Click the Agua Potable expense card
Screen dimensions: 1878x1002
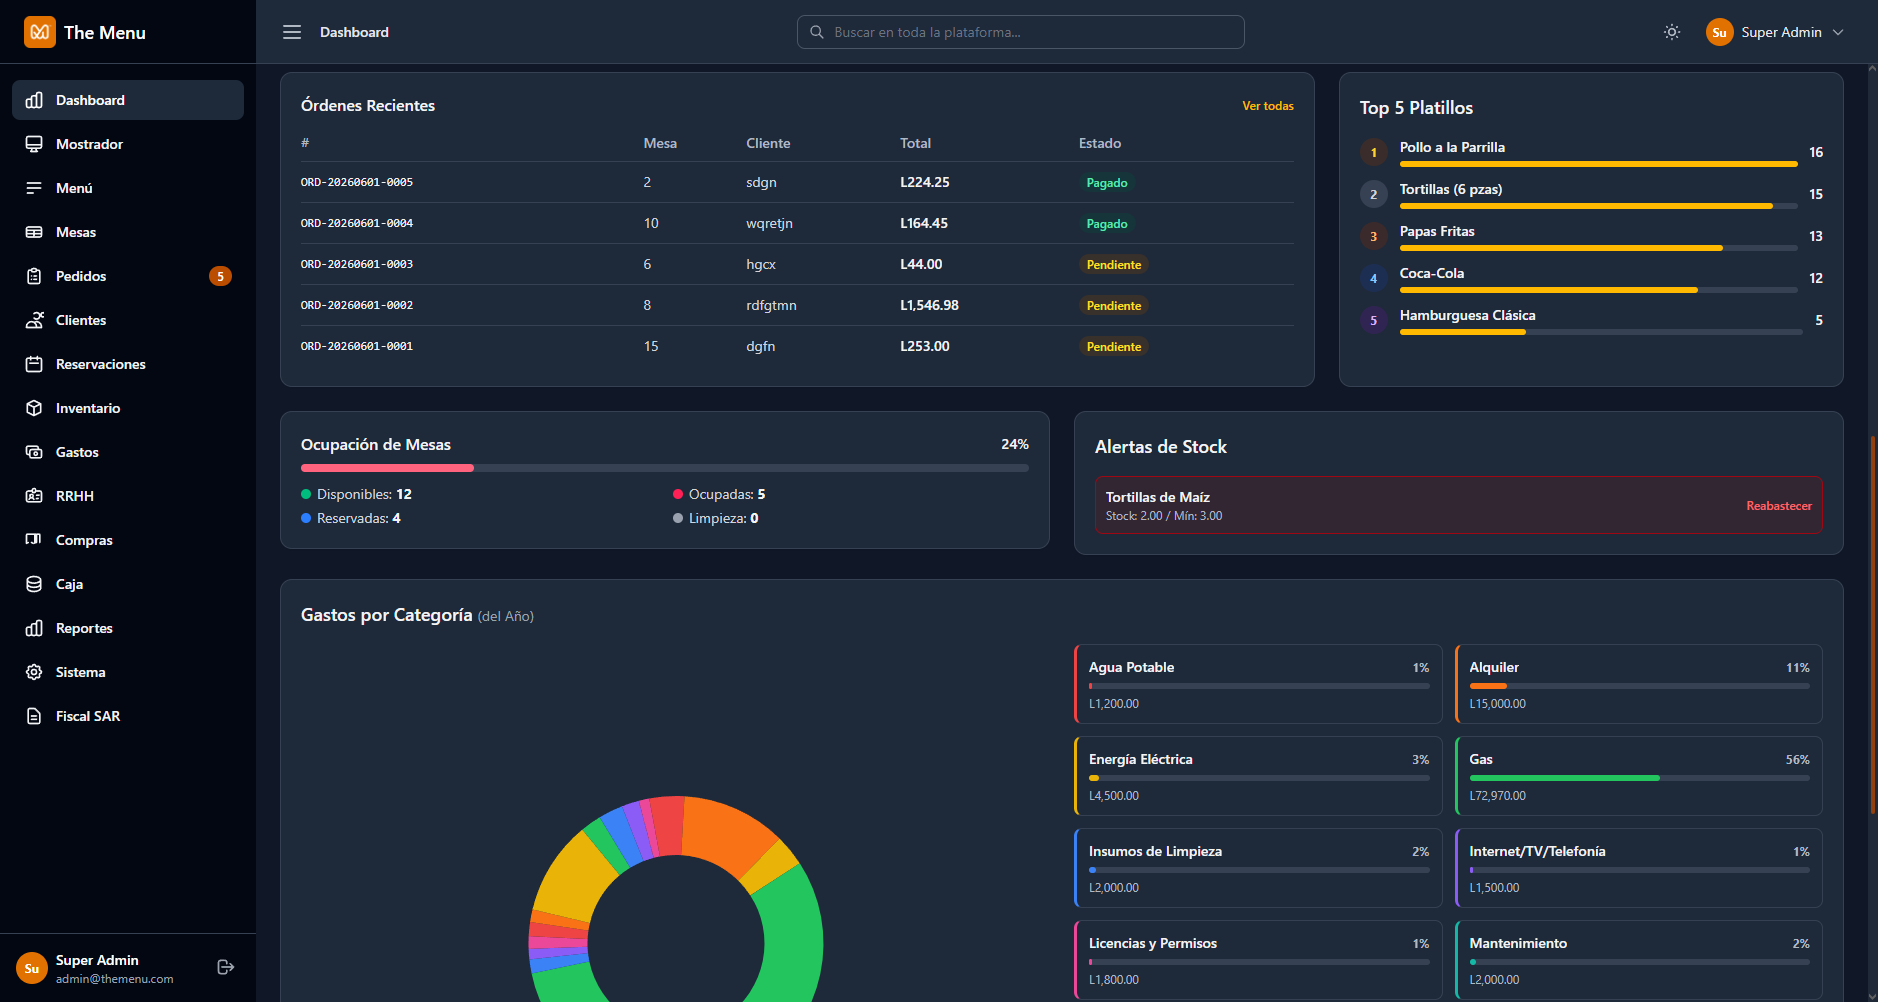1258,684
